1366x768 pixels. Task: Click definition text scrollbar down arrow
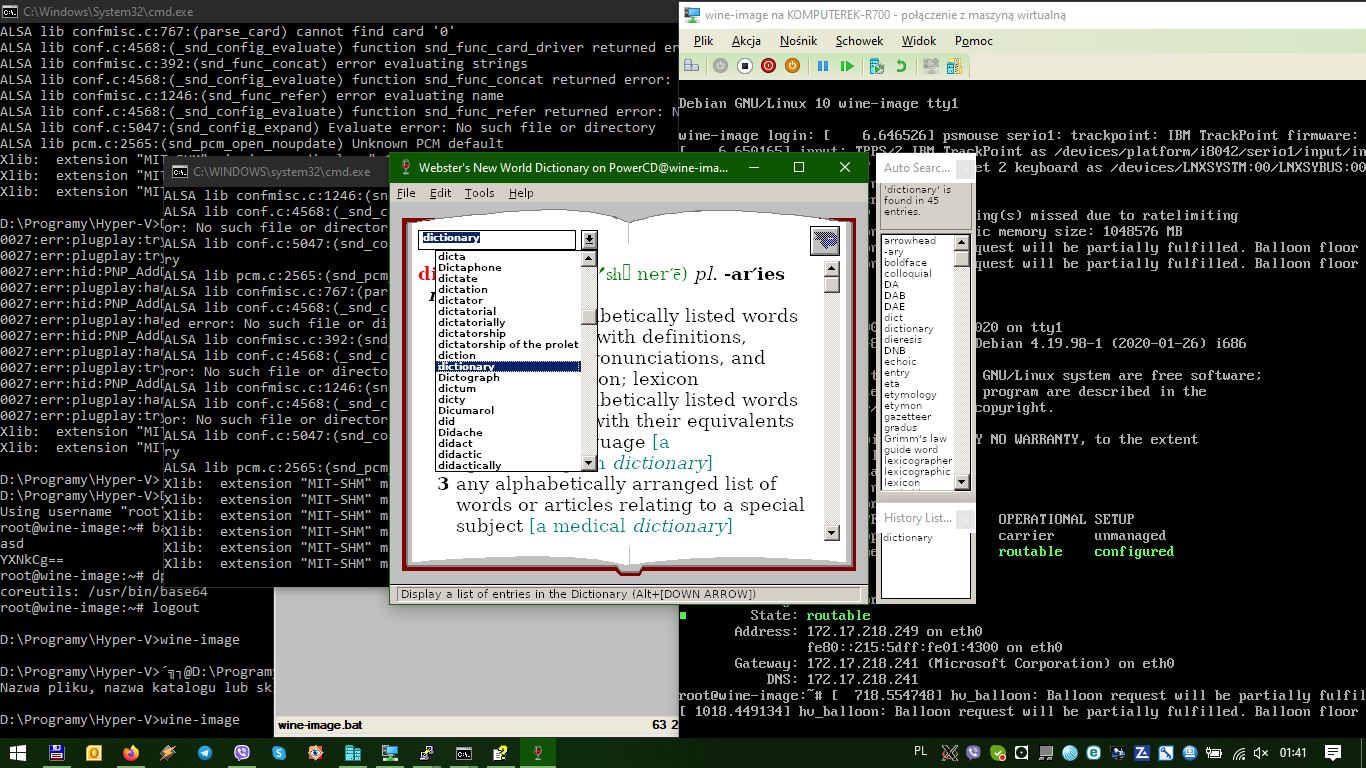[831, 533]
